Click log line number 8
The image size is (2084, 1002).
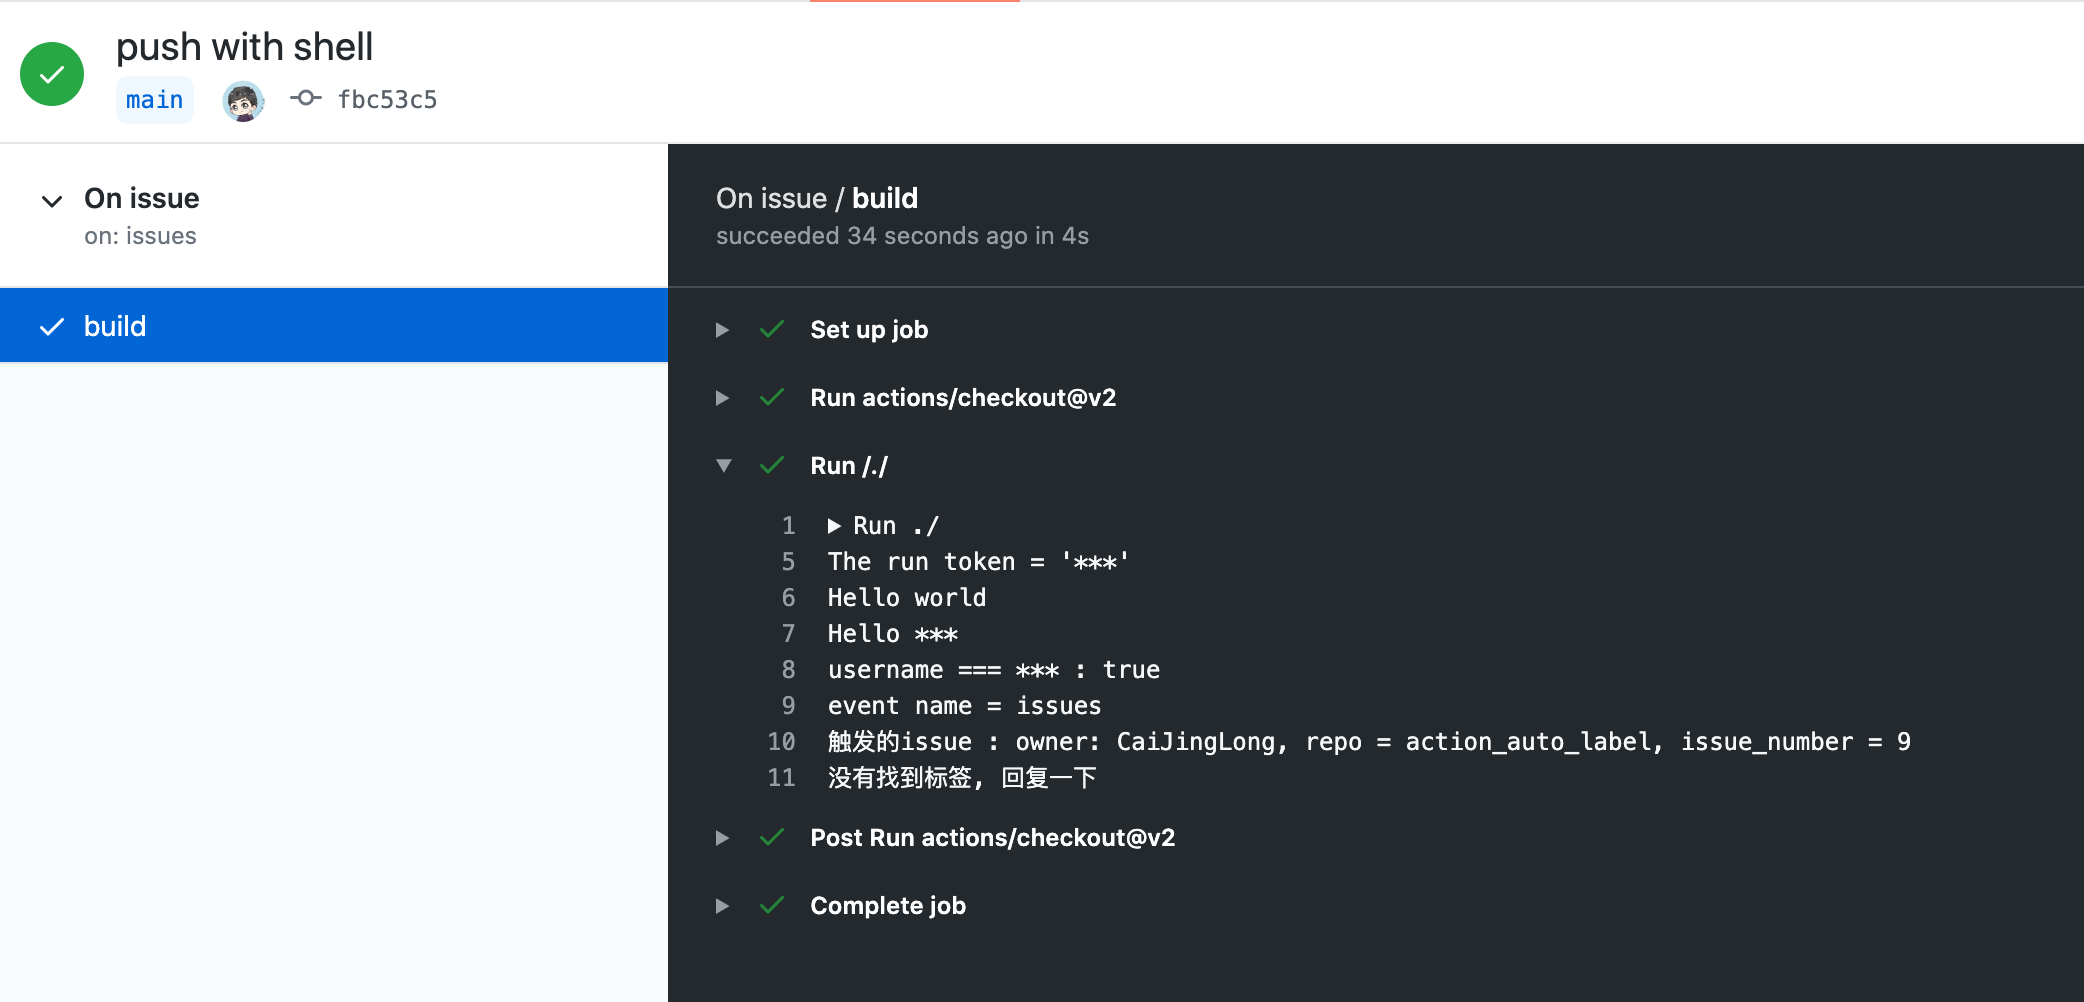pyautogui.click(x=788, y=670)
